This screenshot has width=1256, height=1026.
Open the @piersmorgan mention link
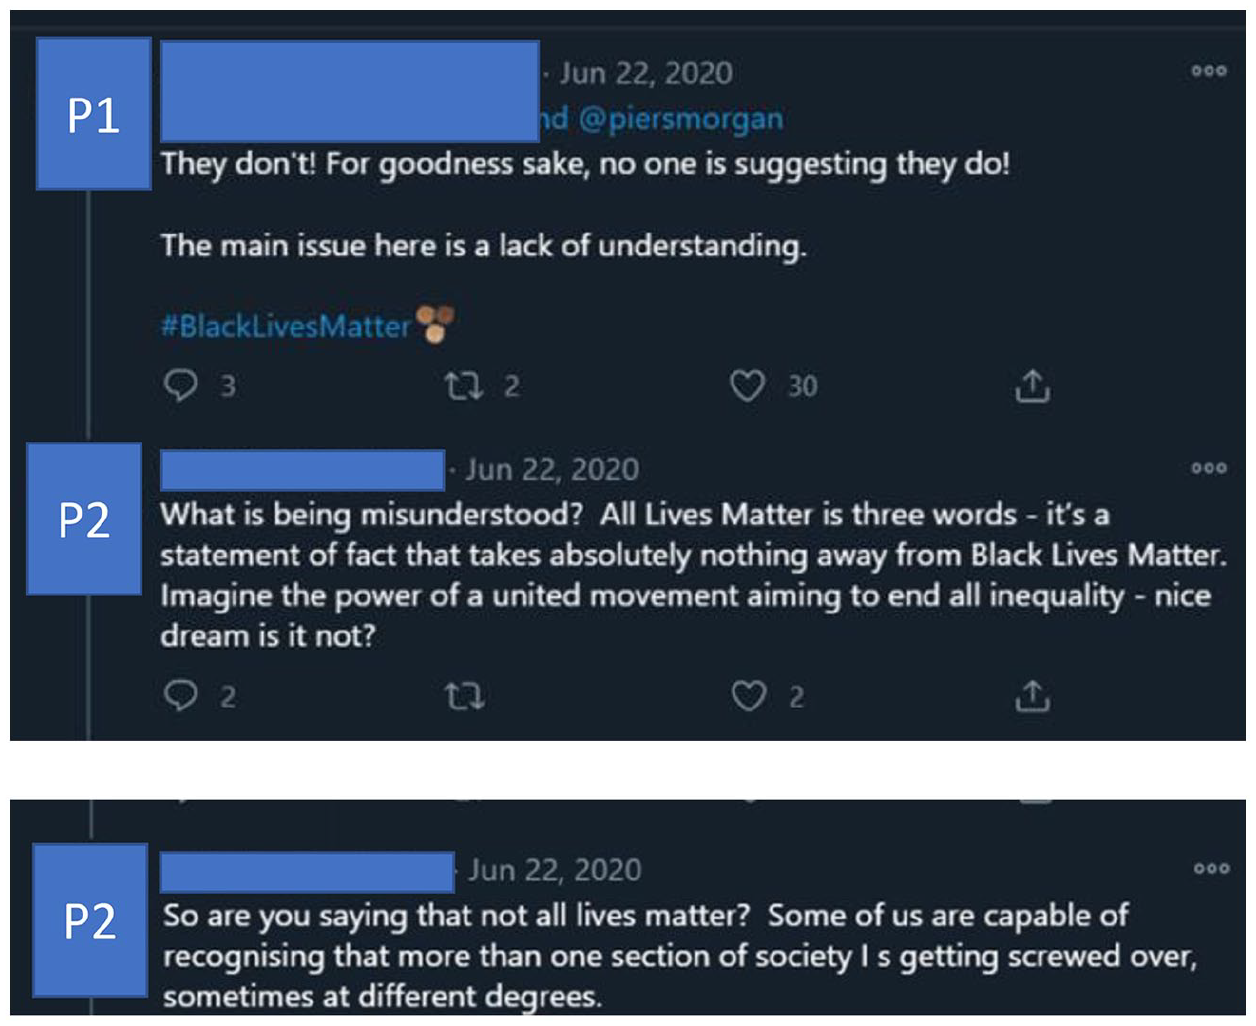[x=681, y=119]
